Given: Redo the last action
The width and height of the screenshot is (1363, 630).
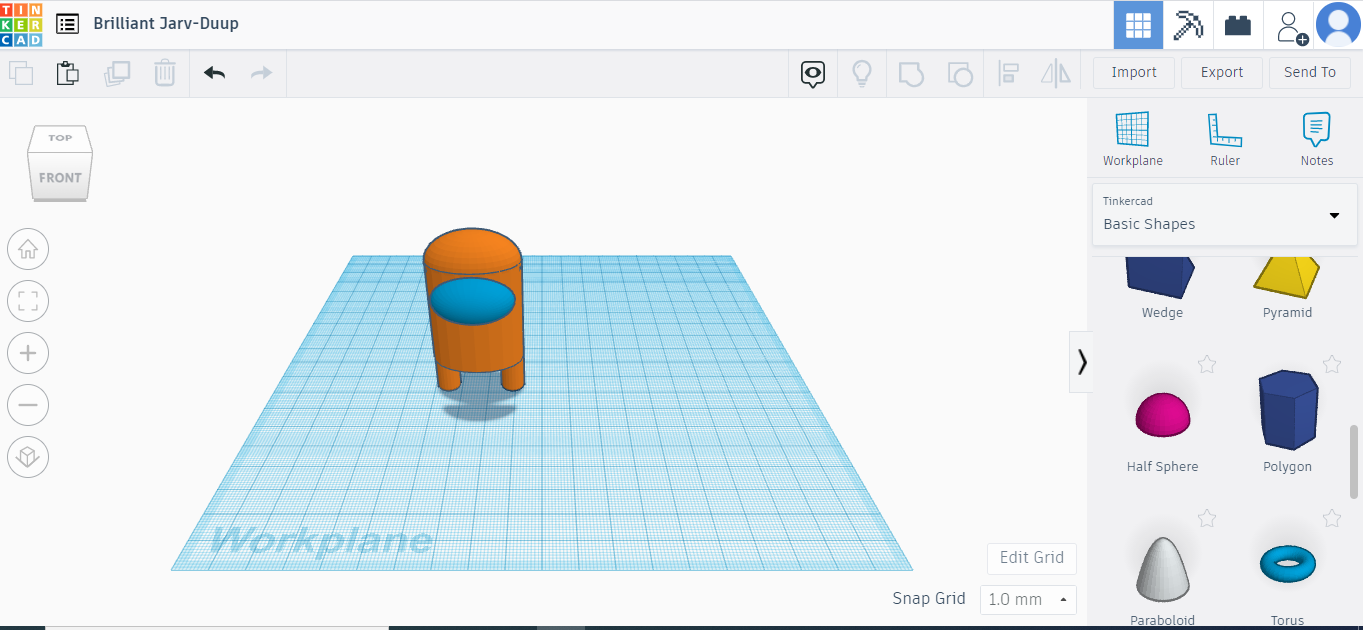Looking at the screenshot, I should click(261, 73).
